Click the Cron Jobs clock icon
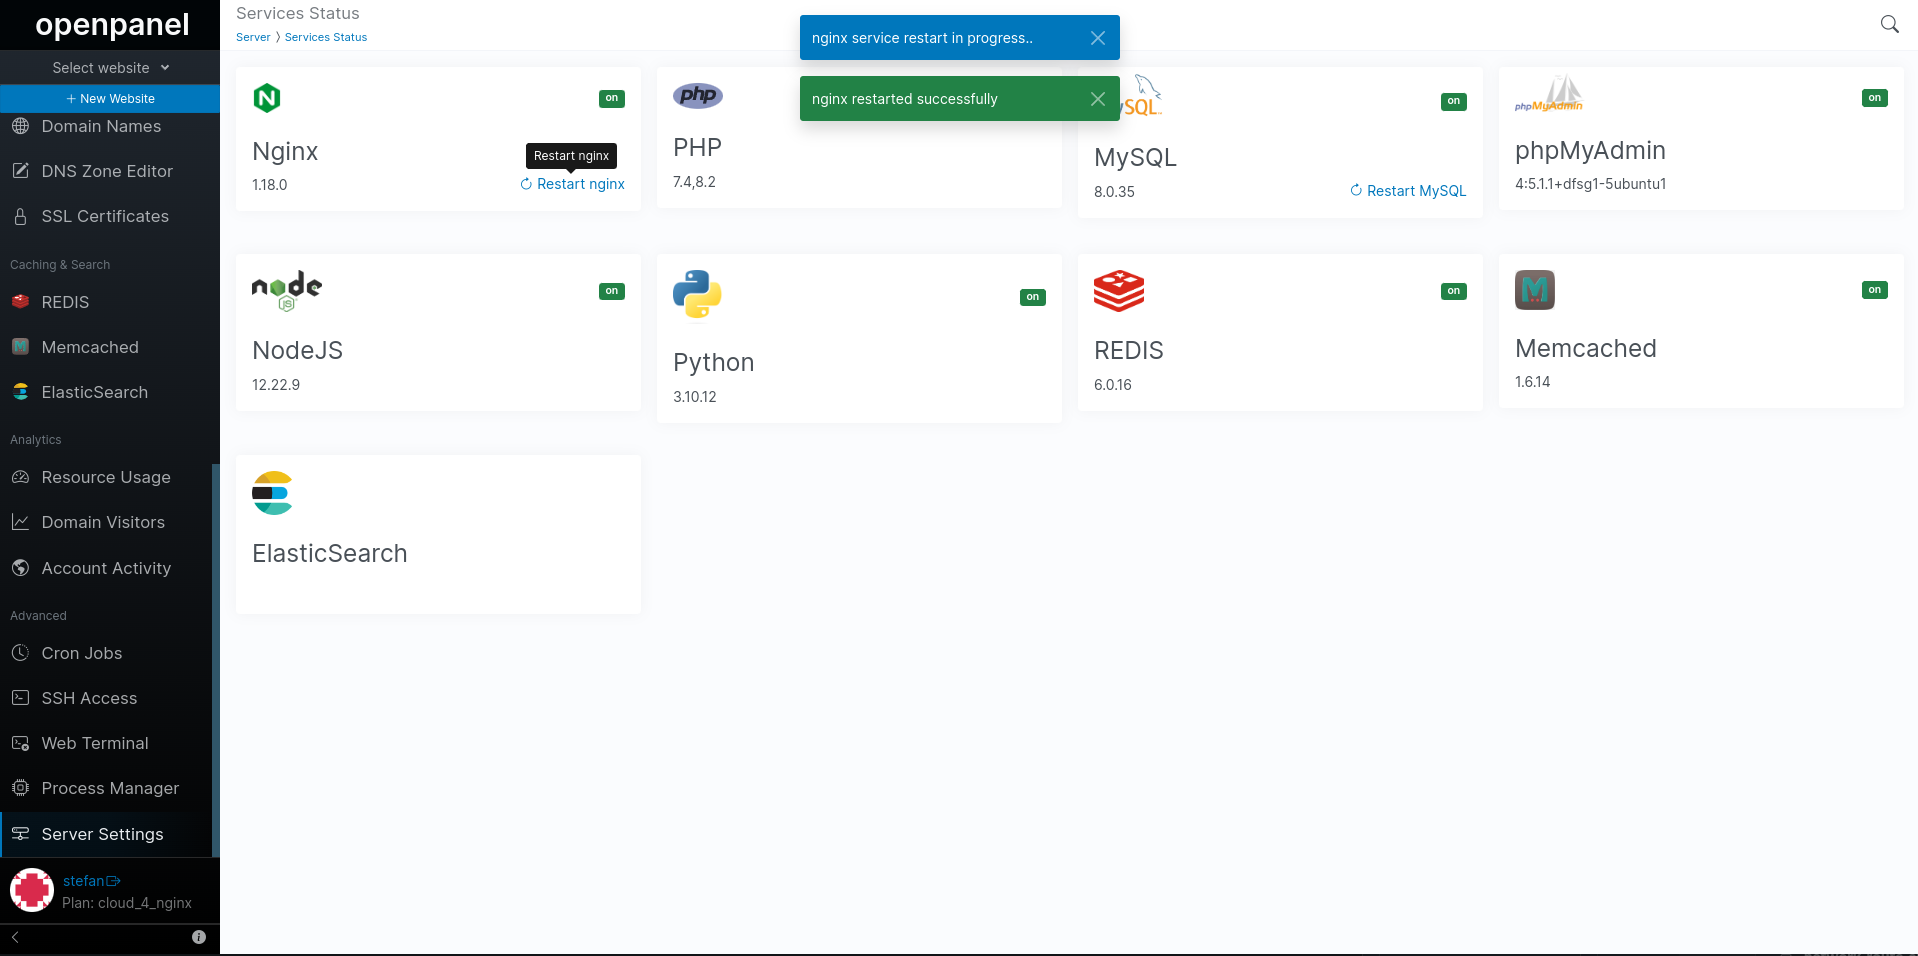This screenshot has height=956, width=1918. [x=20, y=653]
